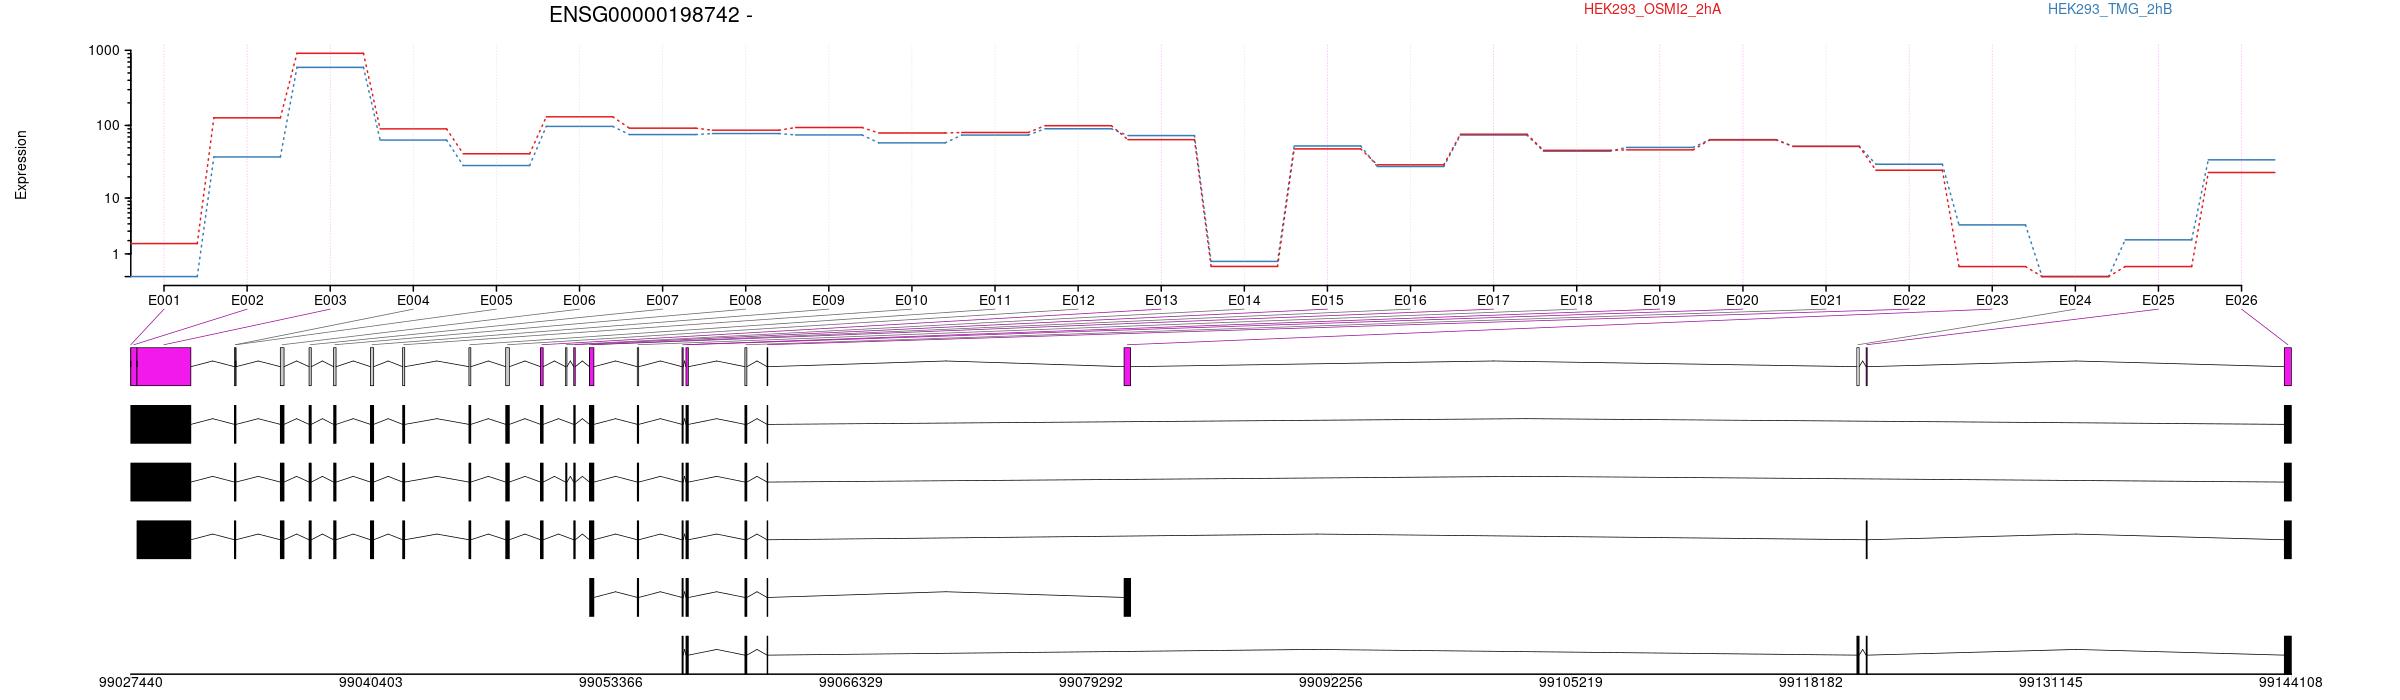Click exon label E011
Image resolution: width=2400 pixels, height=700 pixels.
coord(994,300)
